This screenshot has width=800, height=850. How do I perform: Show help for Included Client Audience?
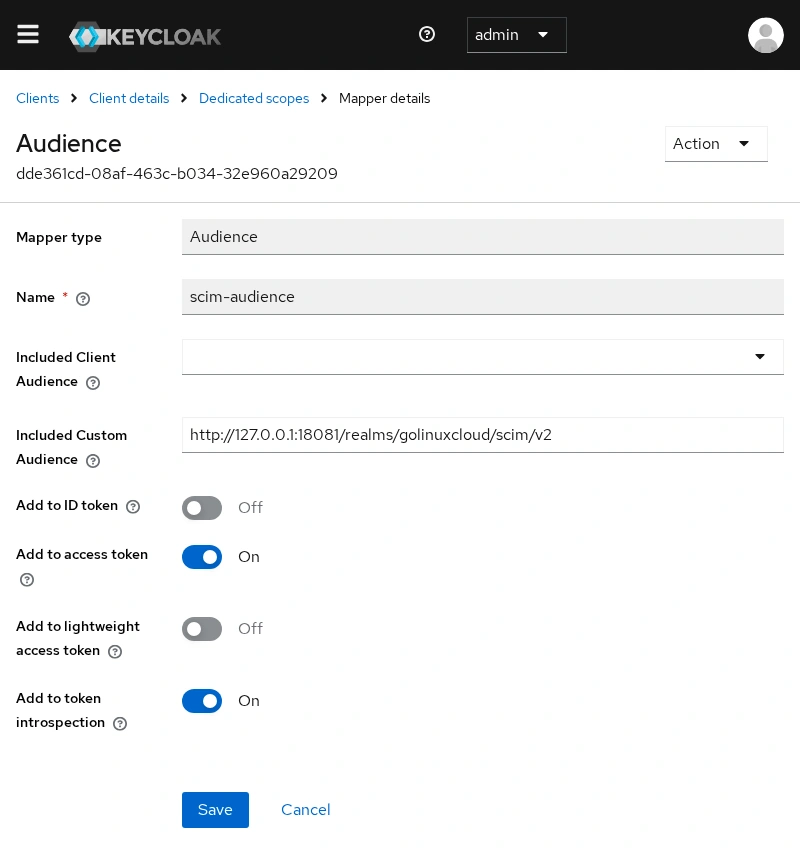click(93, 383)
